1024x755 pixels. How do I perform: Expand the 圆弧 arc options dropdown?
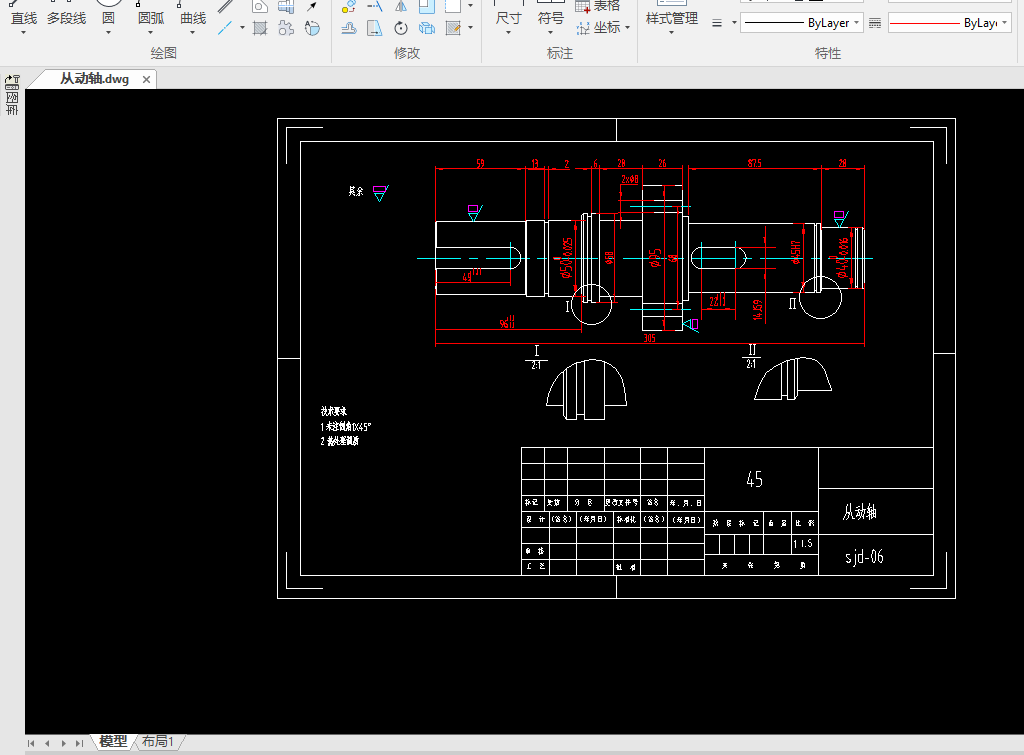(x=151, y=34)
